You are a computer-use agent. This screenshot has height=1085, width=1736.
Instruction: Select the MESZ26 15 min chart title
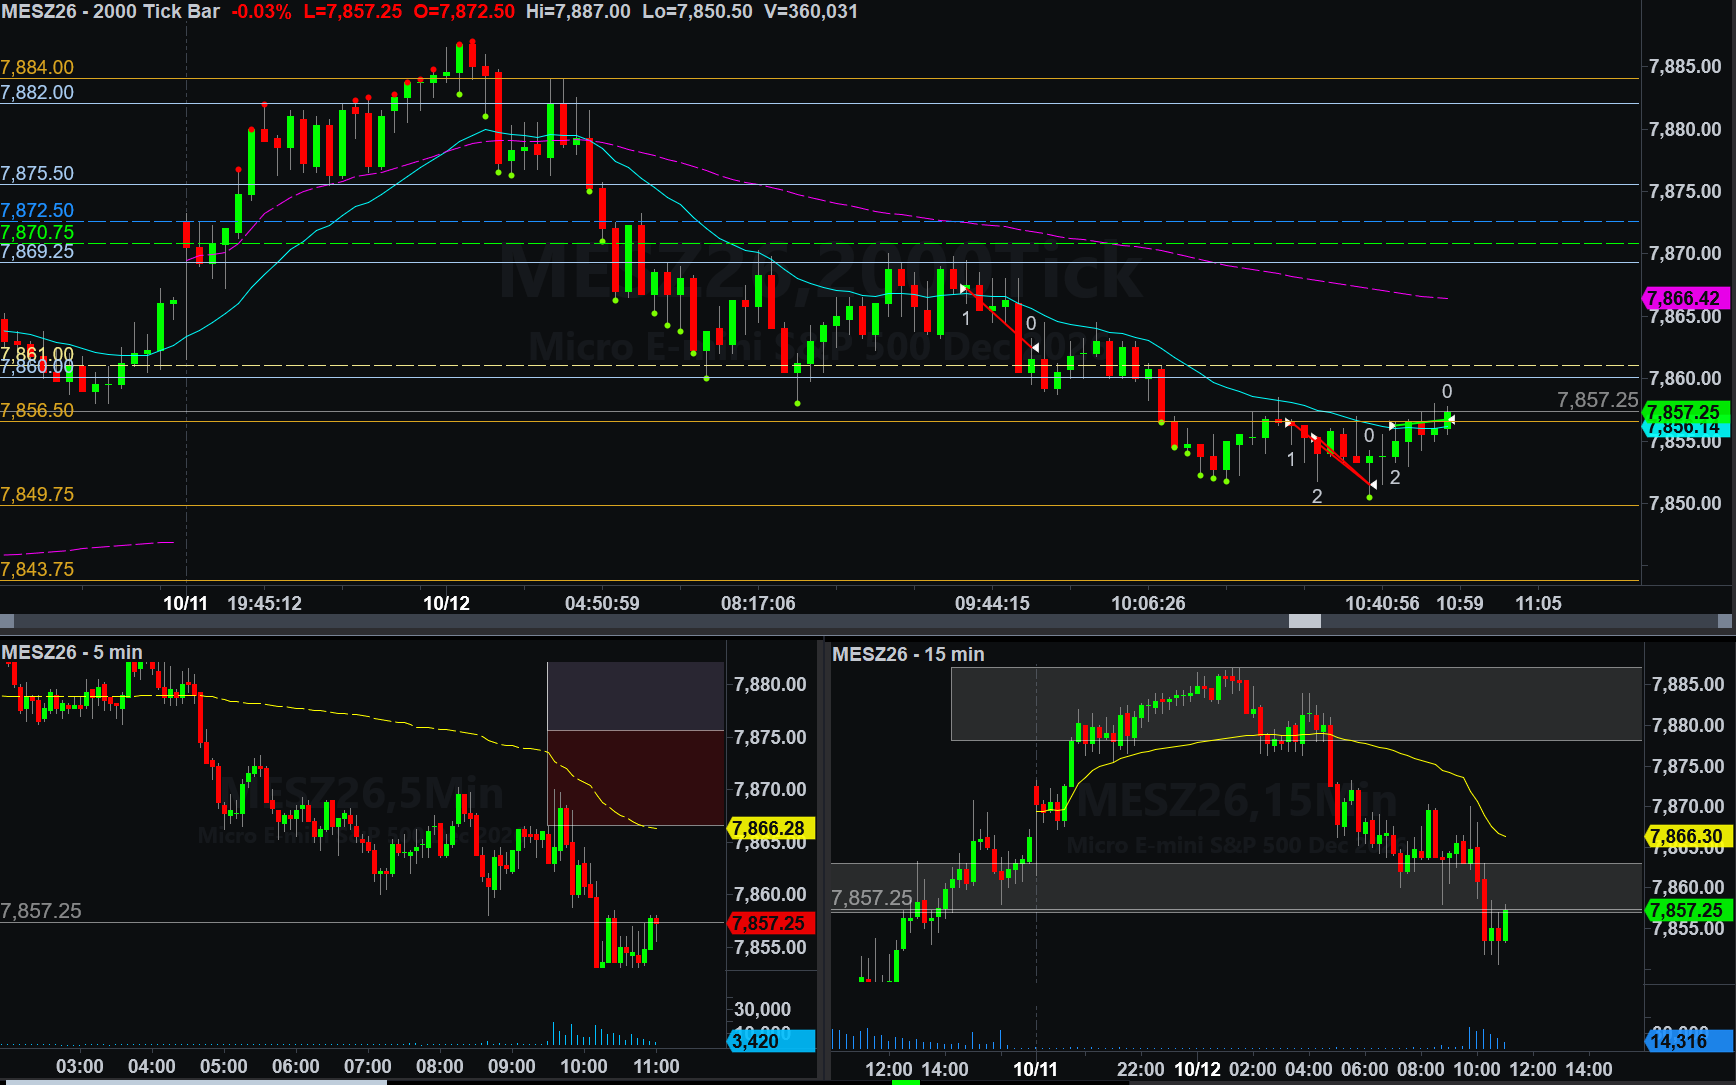click(x=908, y=654)
